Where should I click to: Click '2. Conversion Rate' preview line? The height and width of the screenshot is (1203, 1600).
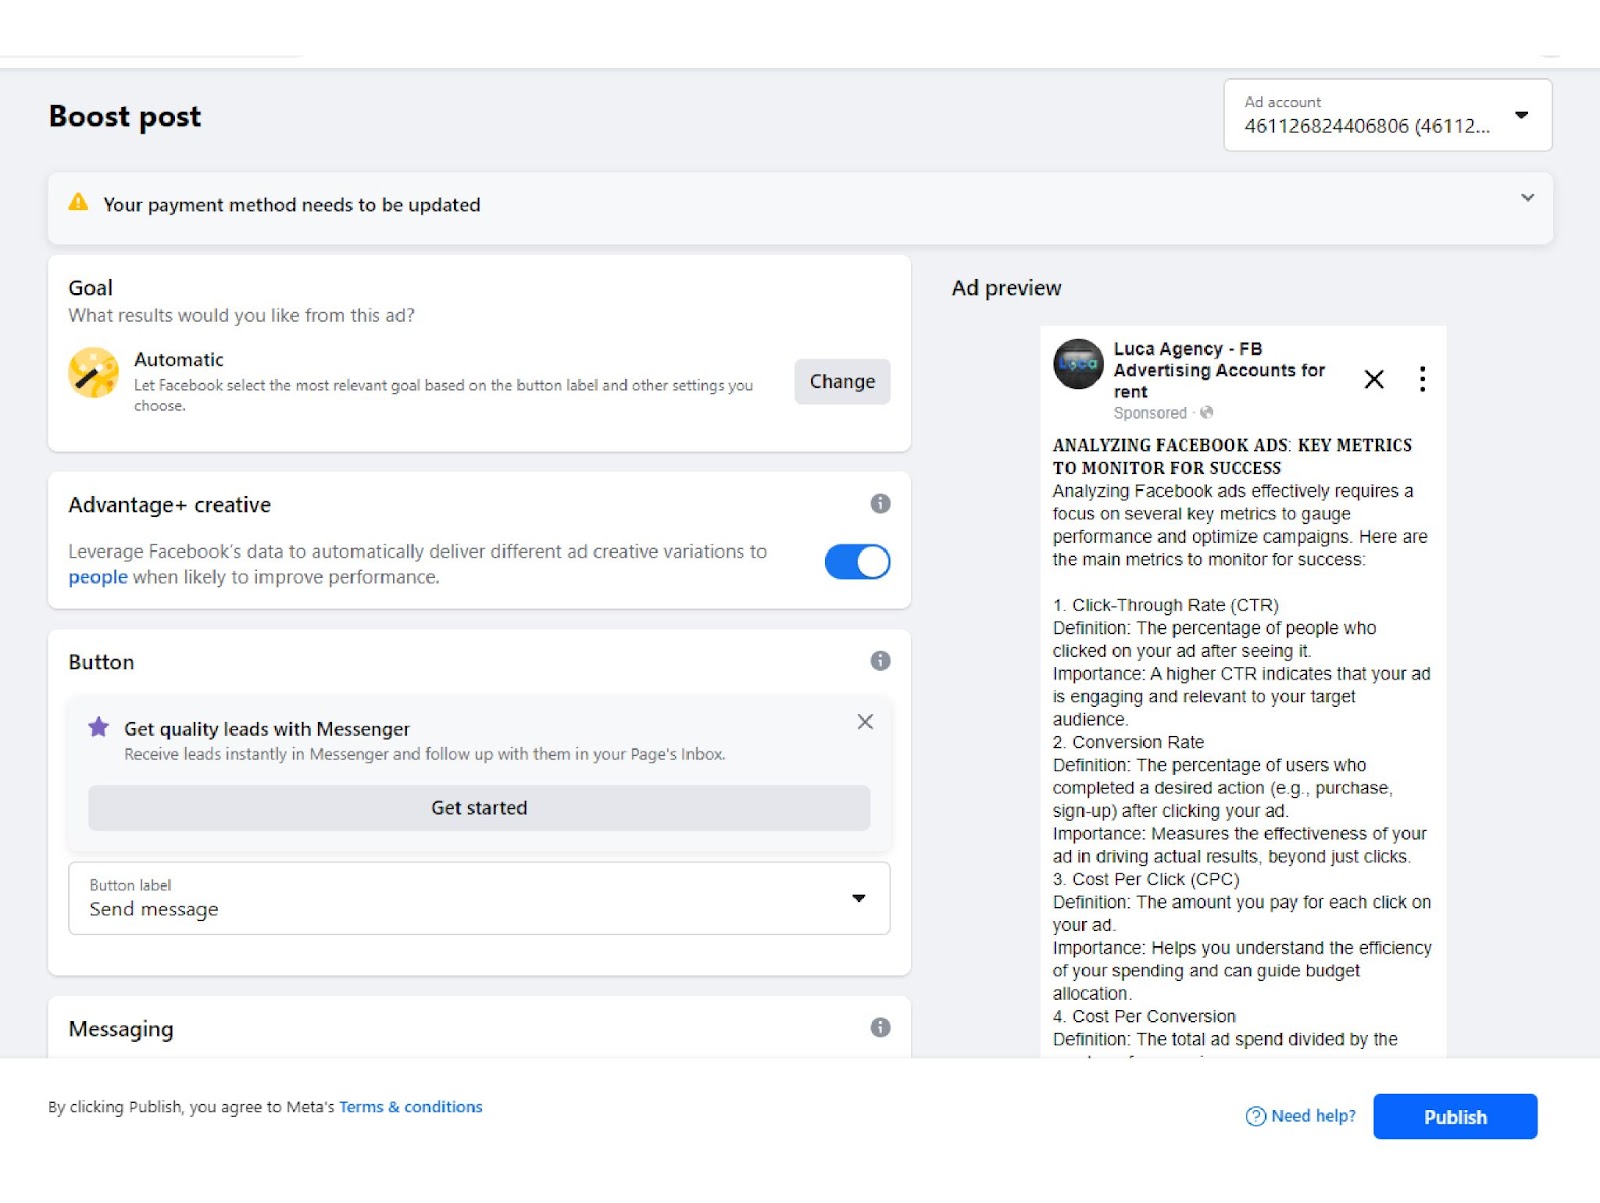(x=1128, y=742)
